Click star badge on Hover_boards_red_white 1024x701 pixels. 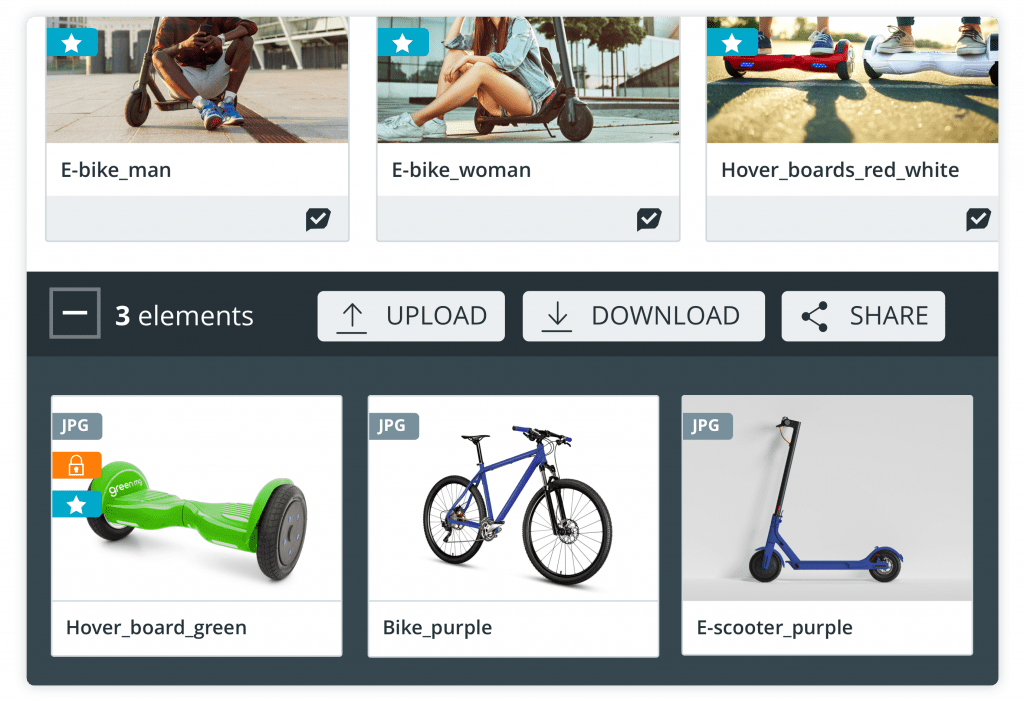(732, 42)
